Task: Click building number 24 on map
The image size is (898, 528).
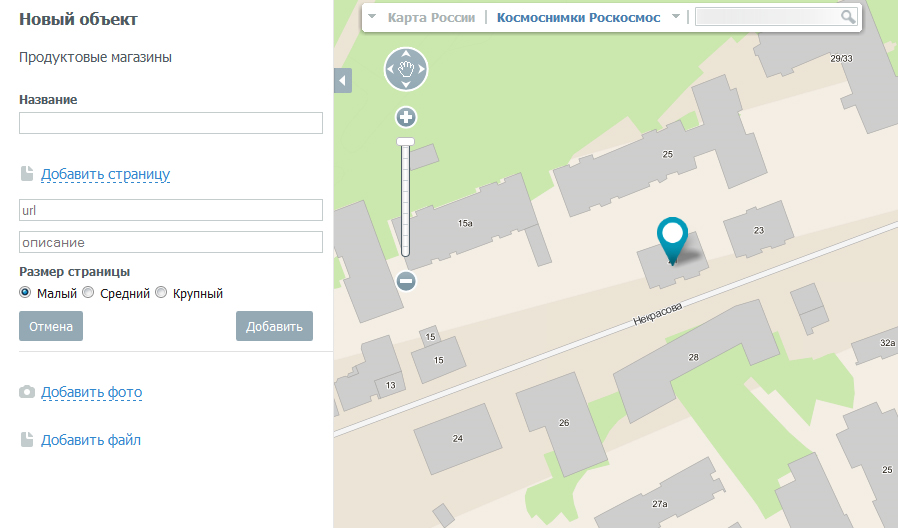Action: click(458, 439)
